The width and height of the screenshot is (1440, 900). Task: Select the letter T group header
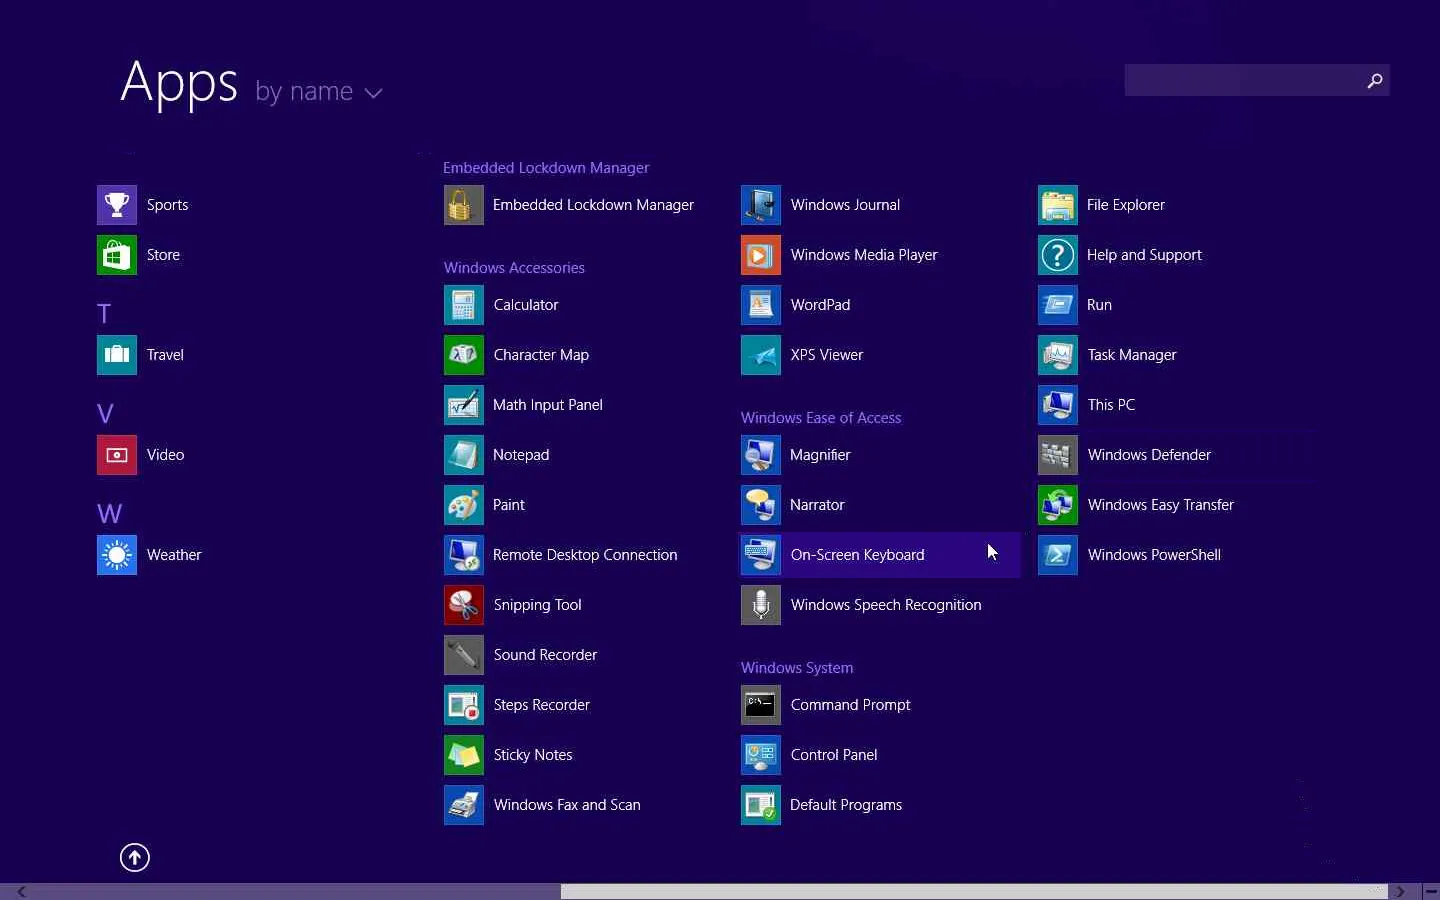pyautogui.click(x=104, y=314)
